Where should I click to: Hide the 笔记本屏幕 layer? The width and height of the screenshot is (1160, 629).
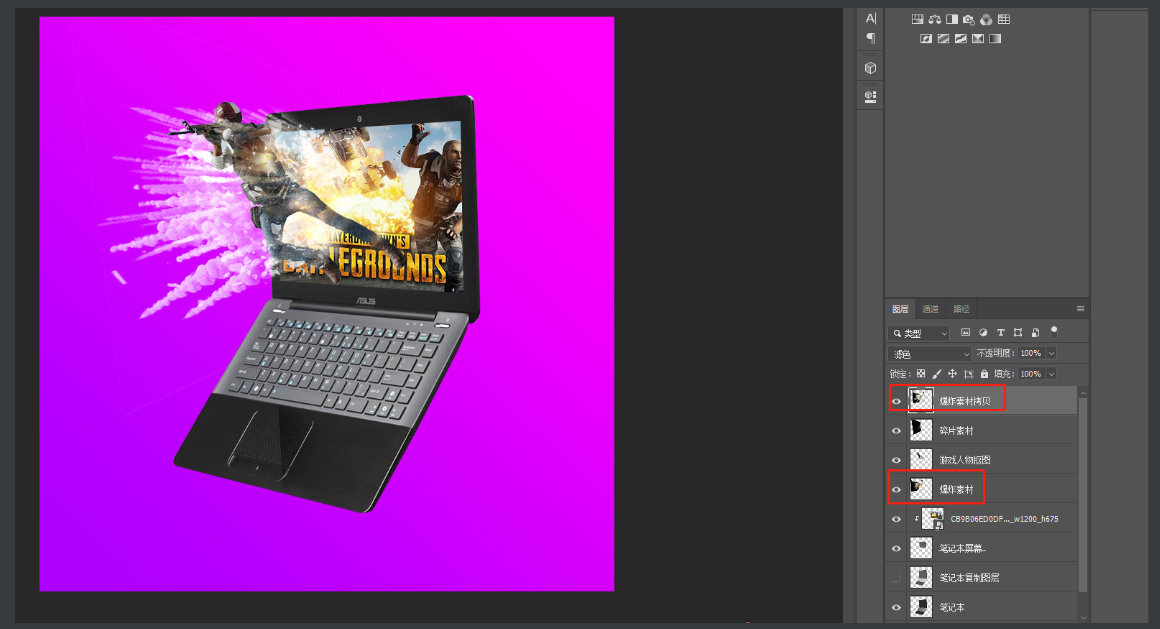coord(897,548)
